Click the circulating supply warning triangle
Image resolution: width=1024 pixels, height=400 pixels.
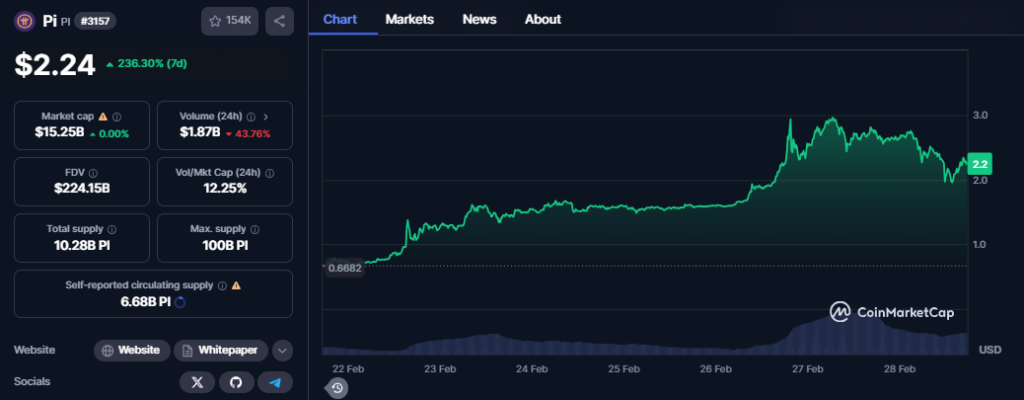(236, 286)
